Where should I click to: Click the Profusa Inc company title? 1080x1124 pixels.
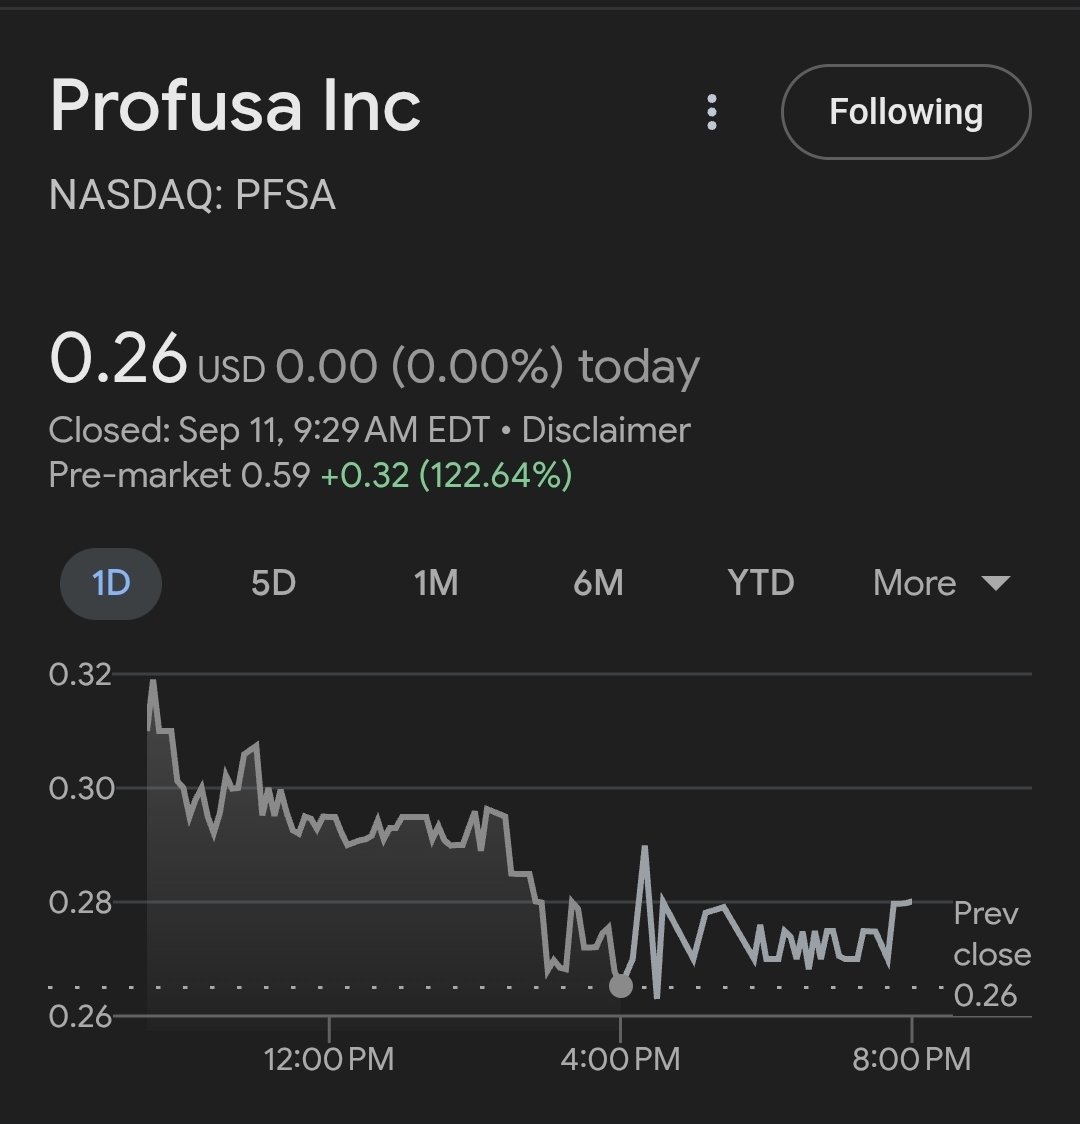click(235, 105)
